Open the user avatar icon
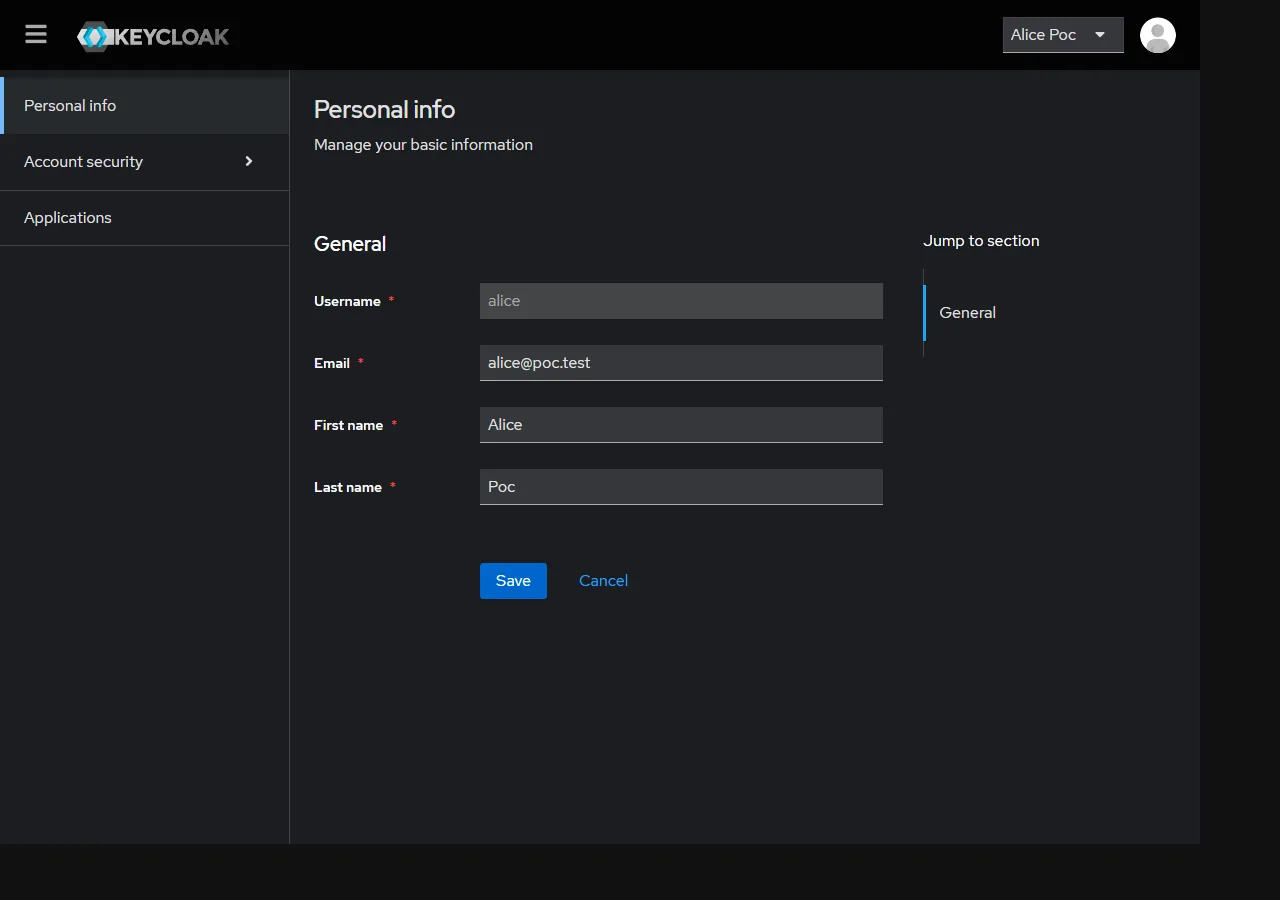Screen dimensions: 1280x900 1158,35
